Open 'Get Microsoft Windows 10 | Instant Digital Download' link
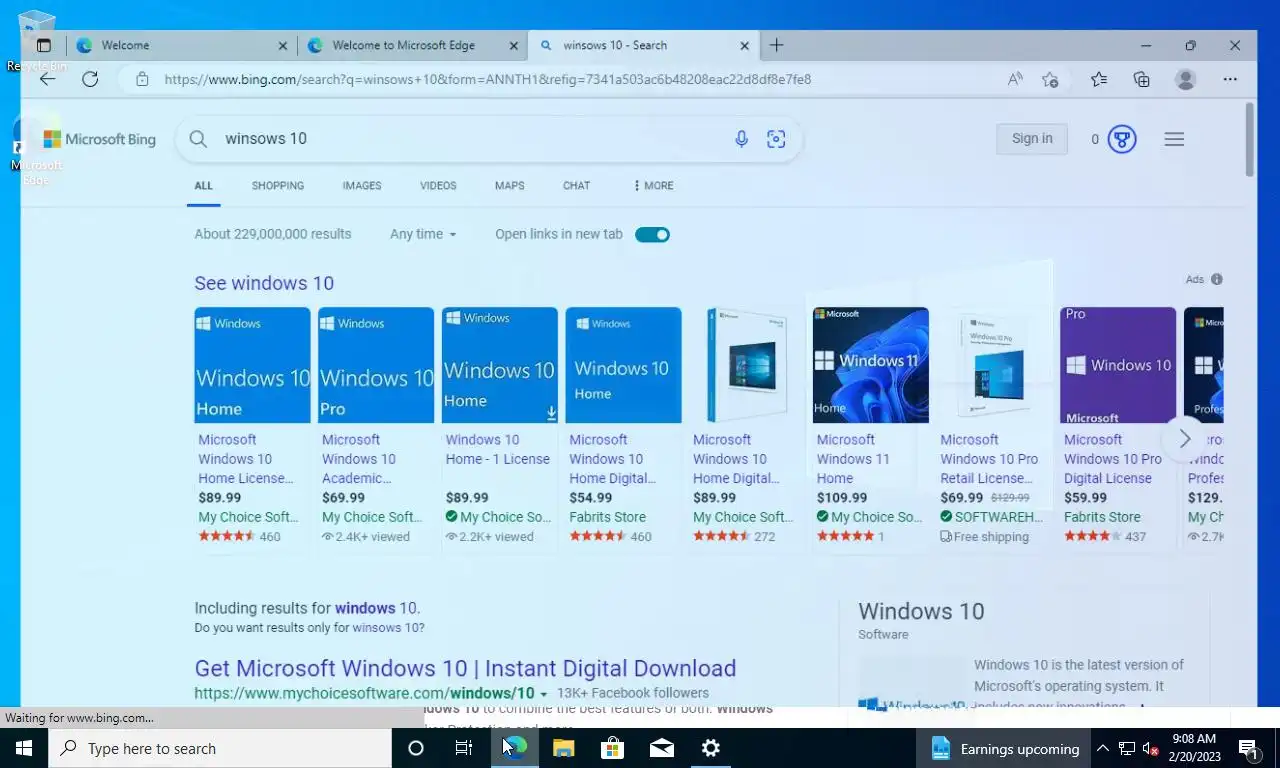This screenshot has height=768, width=1280. [x=465, y=668]
